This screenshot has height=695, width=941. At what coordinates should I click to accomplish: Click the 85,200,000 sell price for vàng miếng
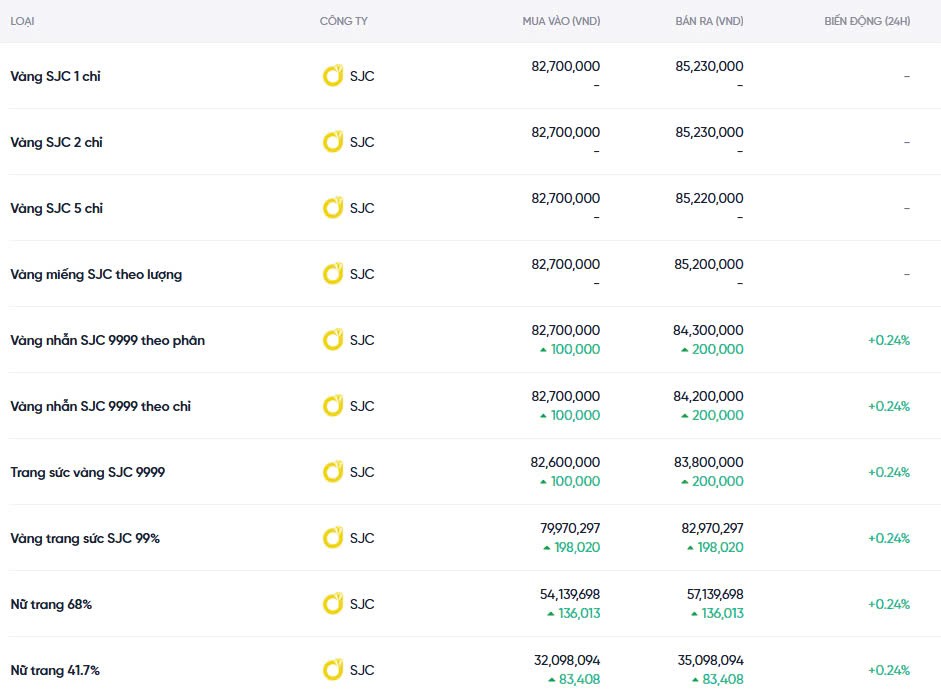pyautogui.click(x=709, y=264)
